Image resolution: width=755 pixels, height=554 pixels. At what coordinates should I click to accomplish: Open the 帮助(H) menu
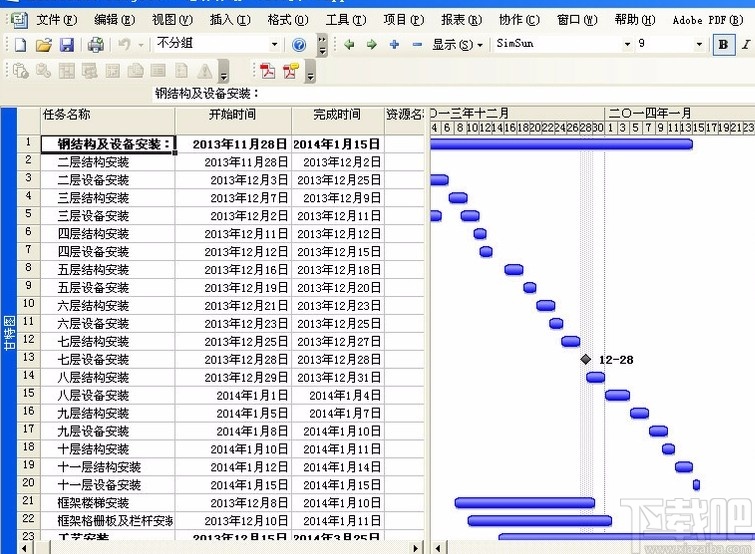[x=635, y=20]
